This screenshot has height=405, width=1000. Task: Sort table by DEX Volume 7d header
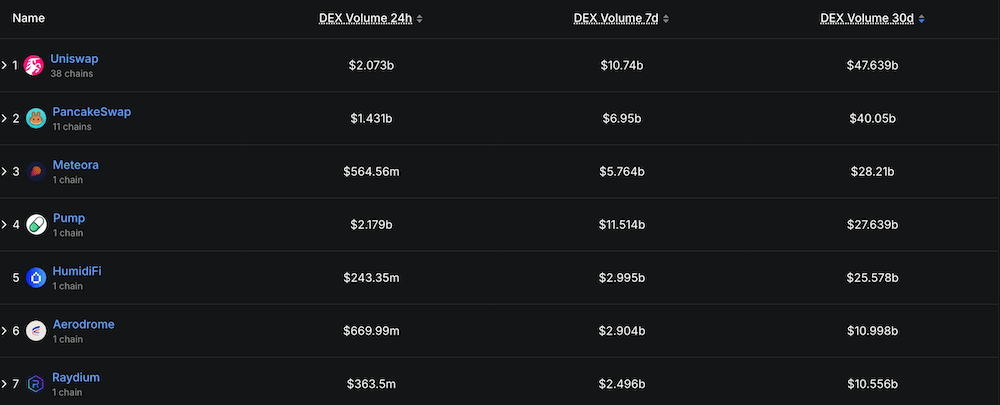(614, 19)
